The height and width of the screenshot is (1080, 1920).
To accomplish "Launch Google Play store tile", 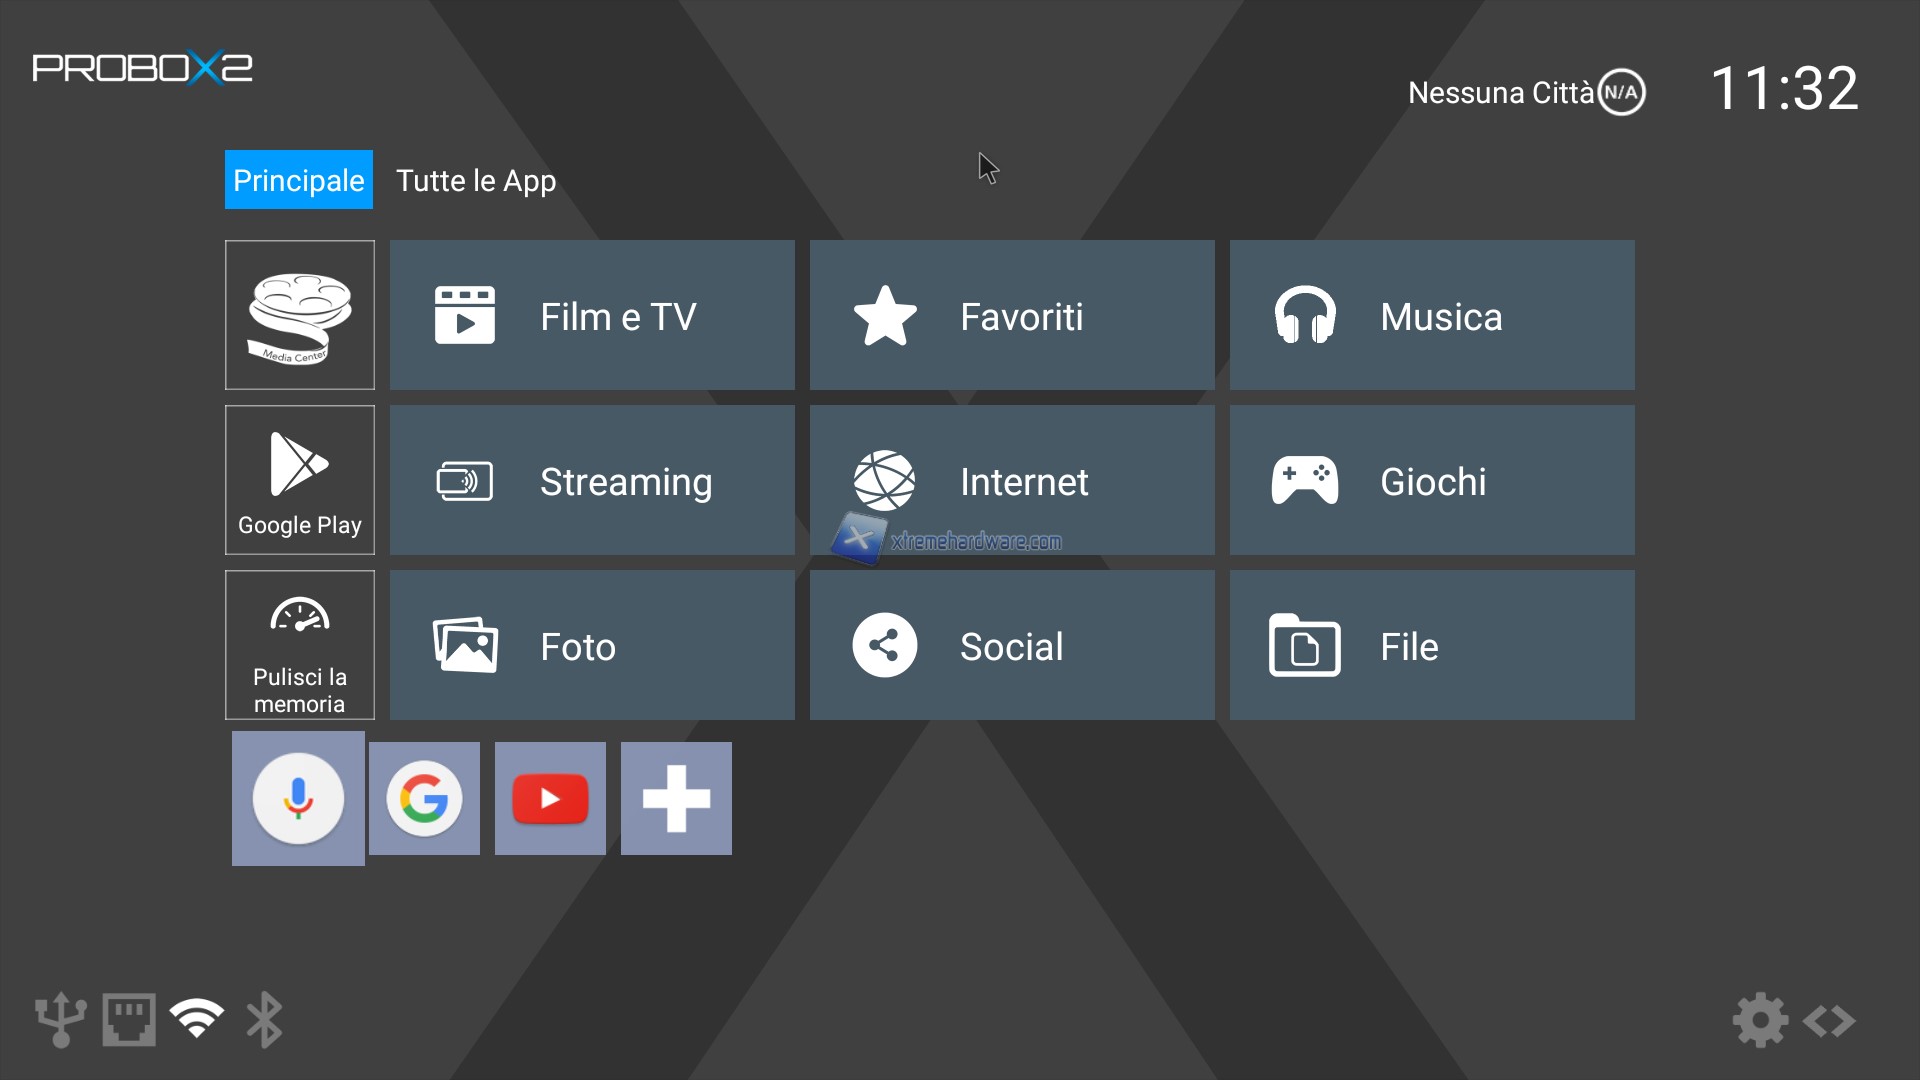I will pyautogui.click(x=299, y=480).
